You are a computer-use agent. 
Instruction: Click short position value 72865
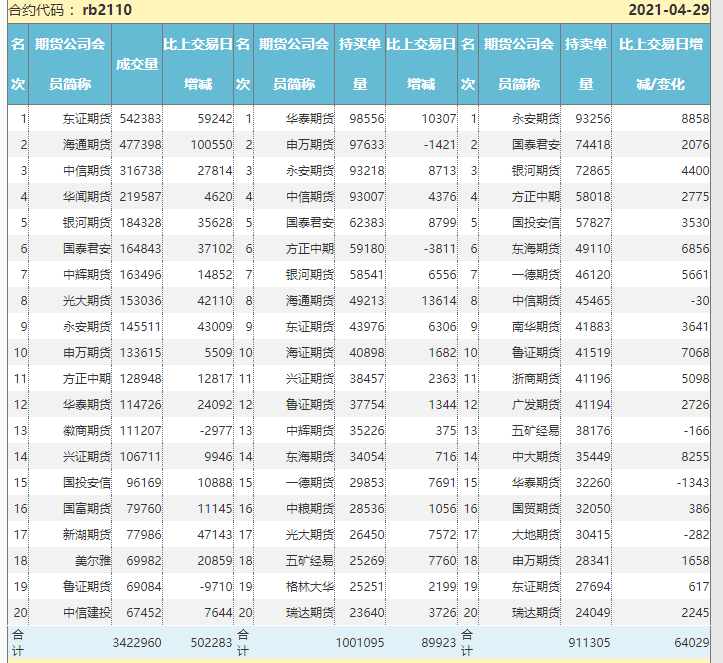(593, 171)
